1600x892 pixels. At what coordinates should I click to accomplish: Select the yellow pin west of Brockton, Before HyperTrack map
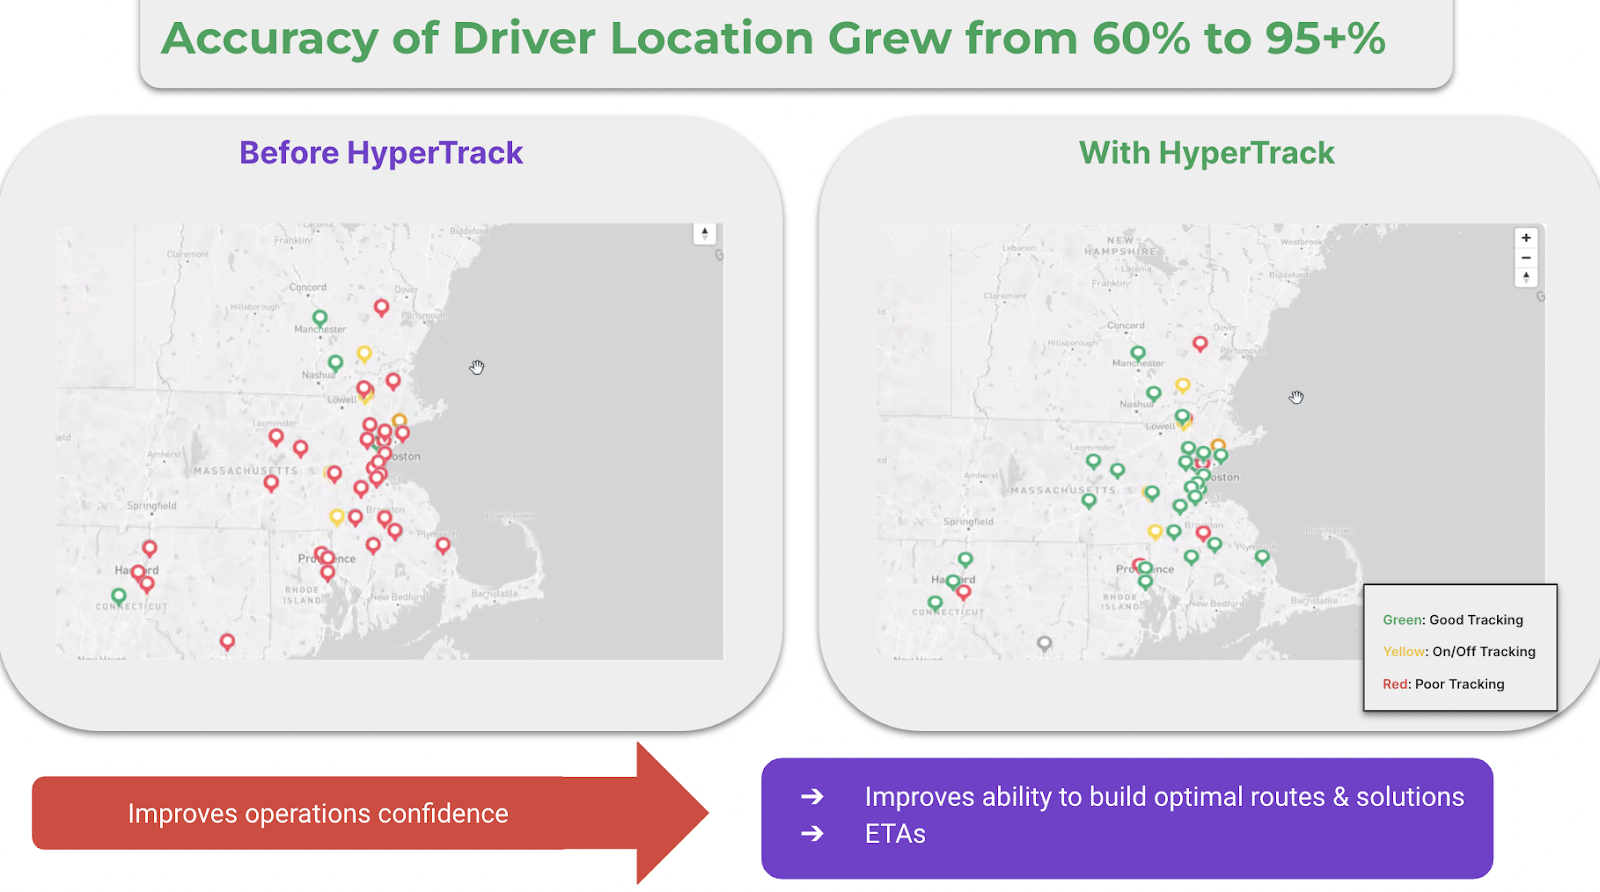pos(337,517)
